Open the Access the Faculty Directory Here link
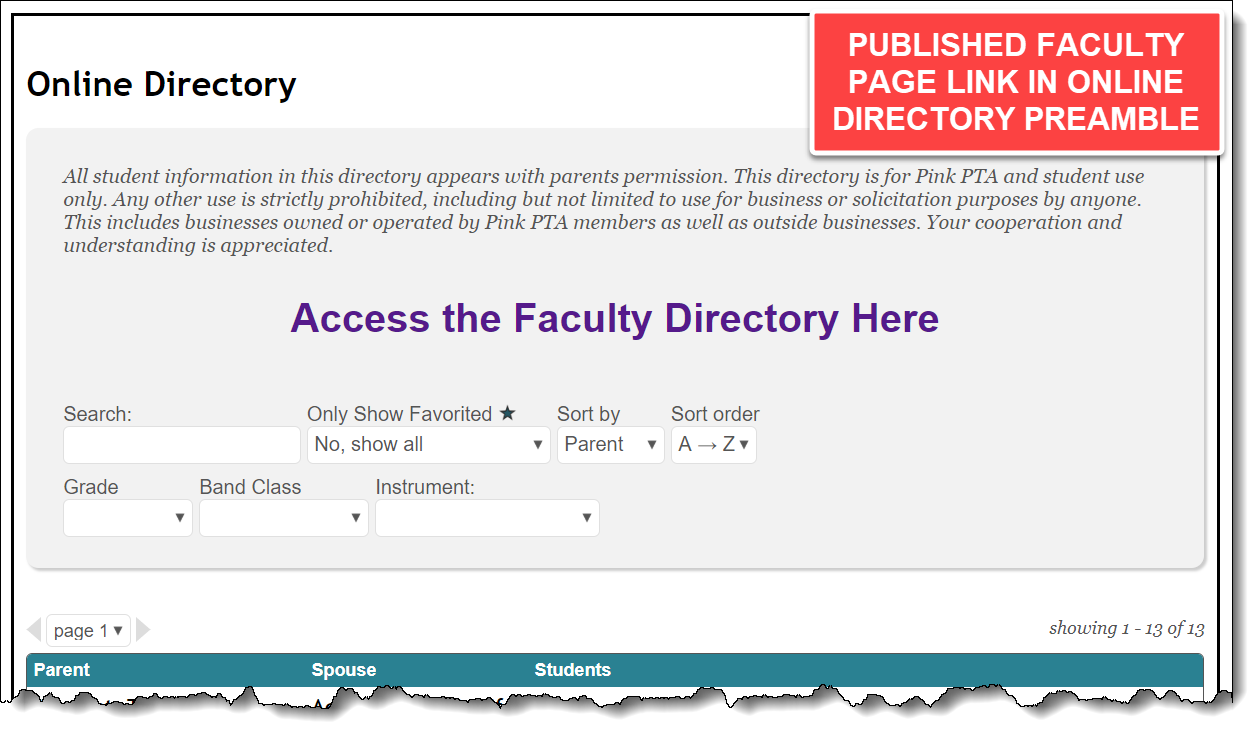This screenshot has height=741, width=1258. pyautogui.click(x=614, y=319)
